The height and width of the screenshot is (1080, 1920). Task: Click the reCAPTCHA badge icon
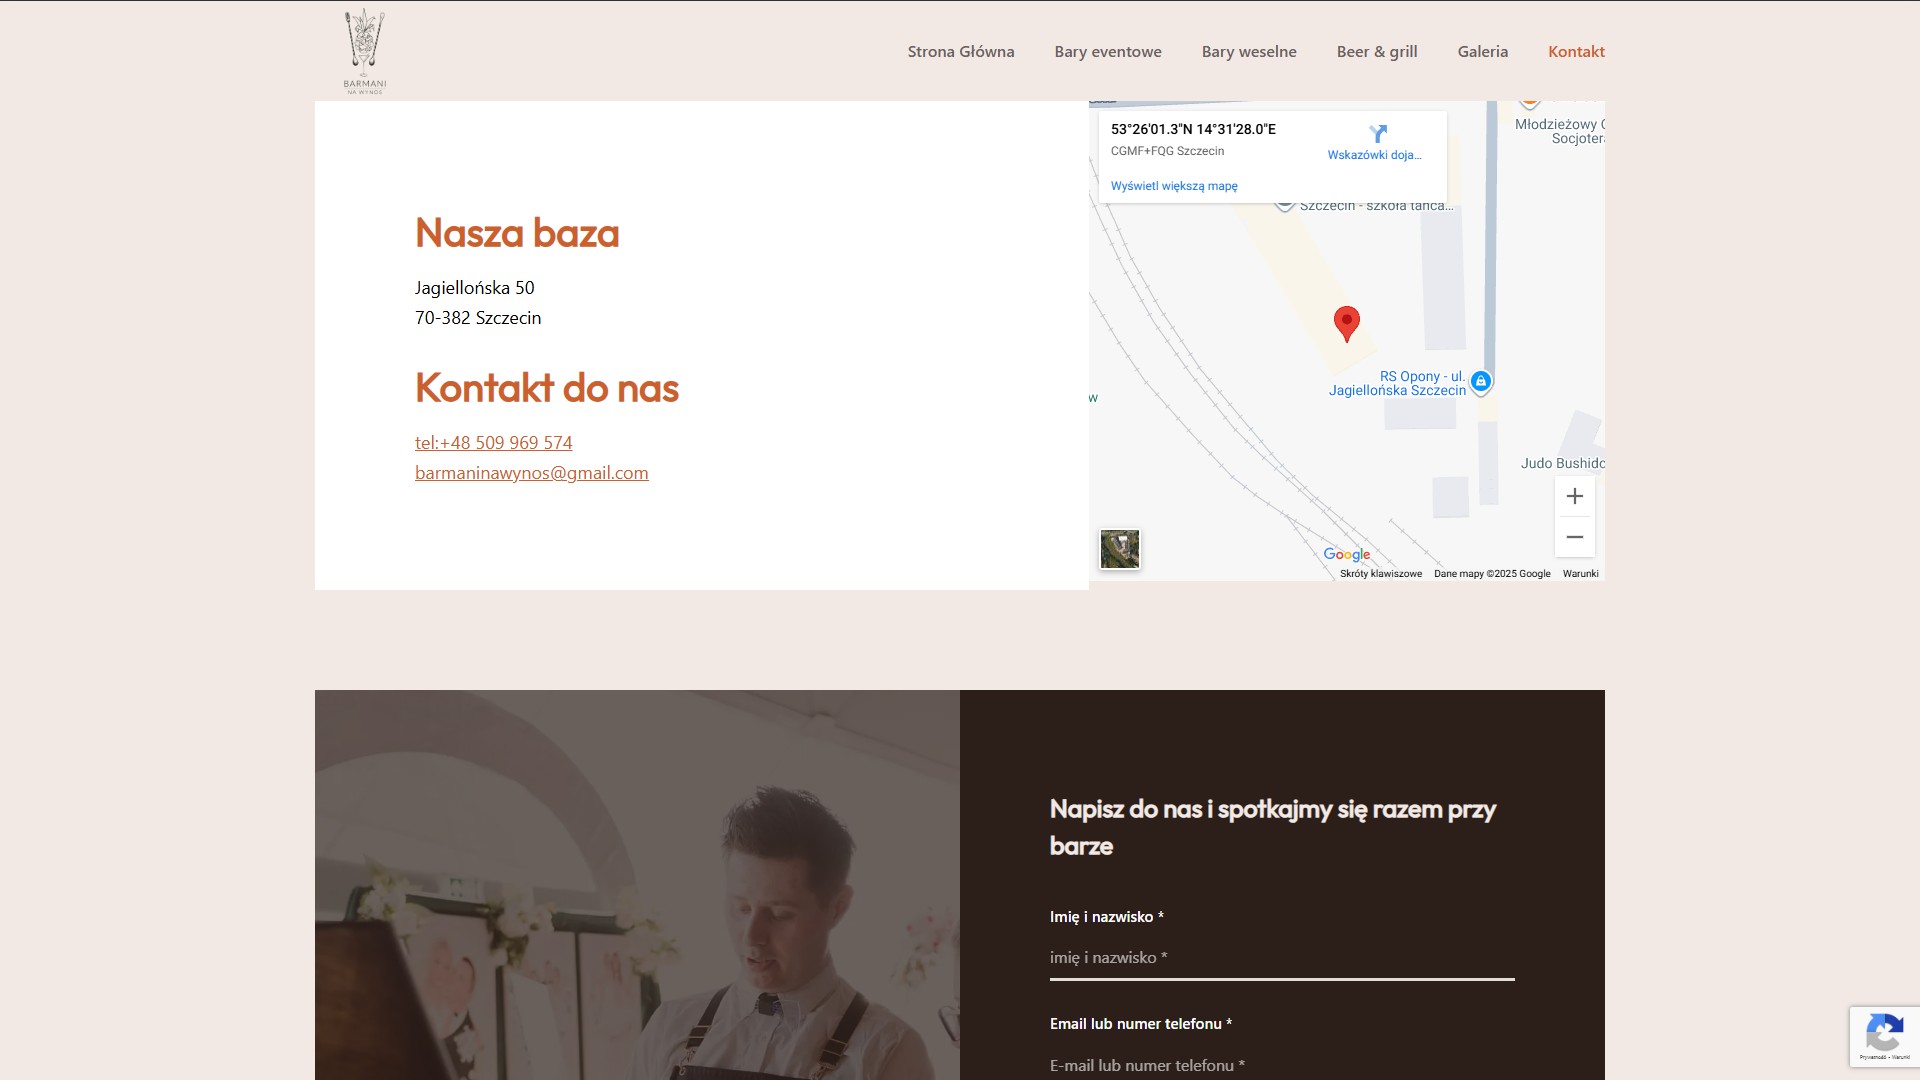(1884, 1034)
